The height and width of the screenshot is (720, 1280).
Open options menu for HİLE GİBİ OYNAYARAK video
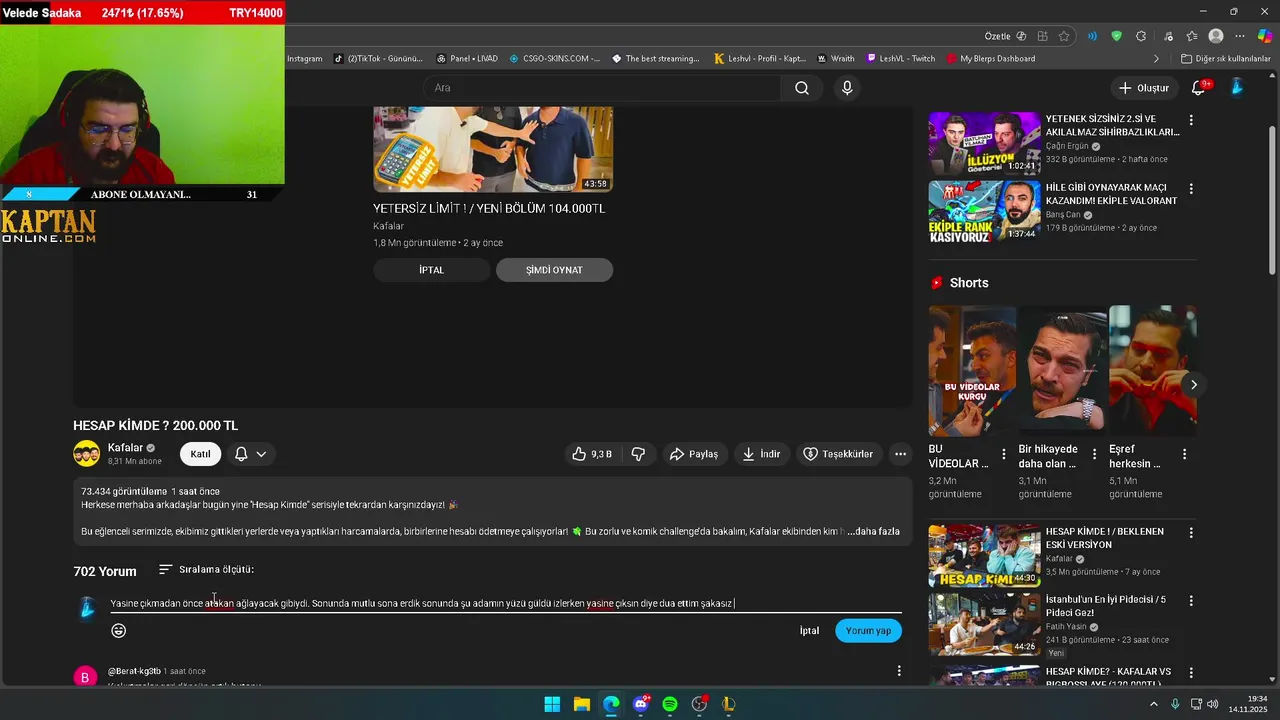click(1190, 188)
